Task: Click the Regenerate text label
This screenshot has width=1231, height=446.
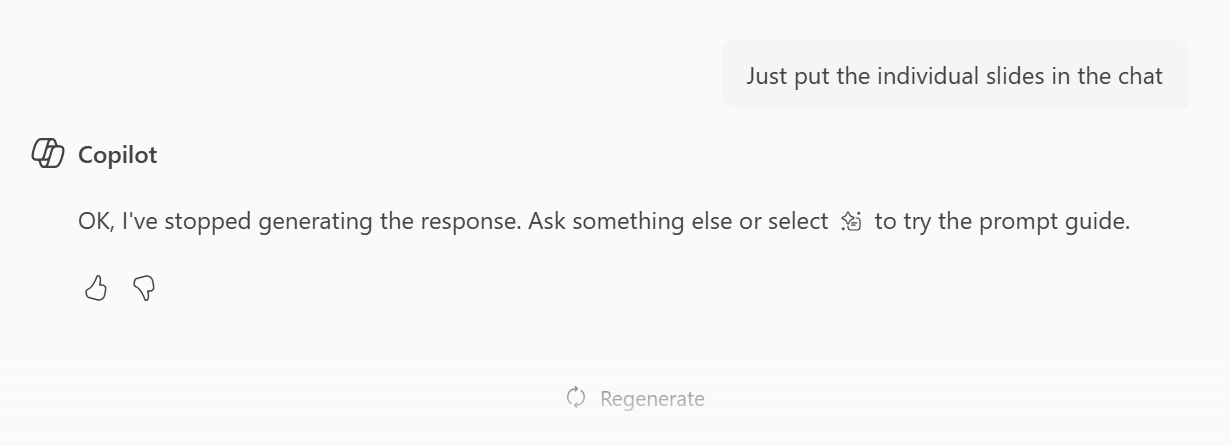Action: coord(652,399)
